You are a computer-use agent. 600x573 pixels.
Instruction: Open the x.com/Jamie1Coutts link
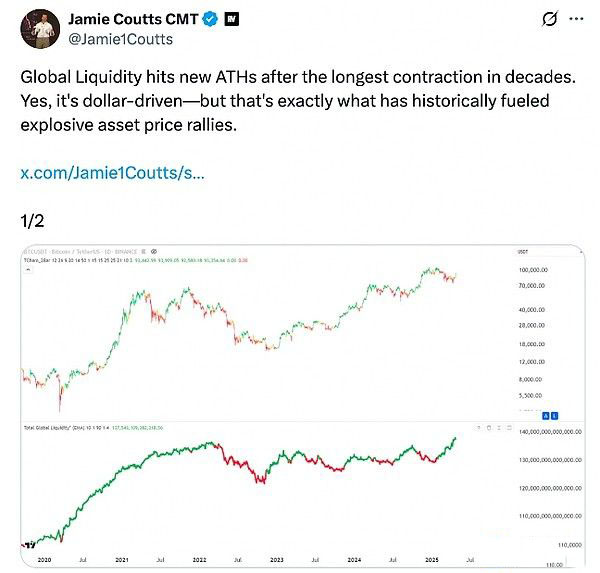[112, 173]
